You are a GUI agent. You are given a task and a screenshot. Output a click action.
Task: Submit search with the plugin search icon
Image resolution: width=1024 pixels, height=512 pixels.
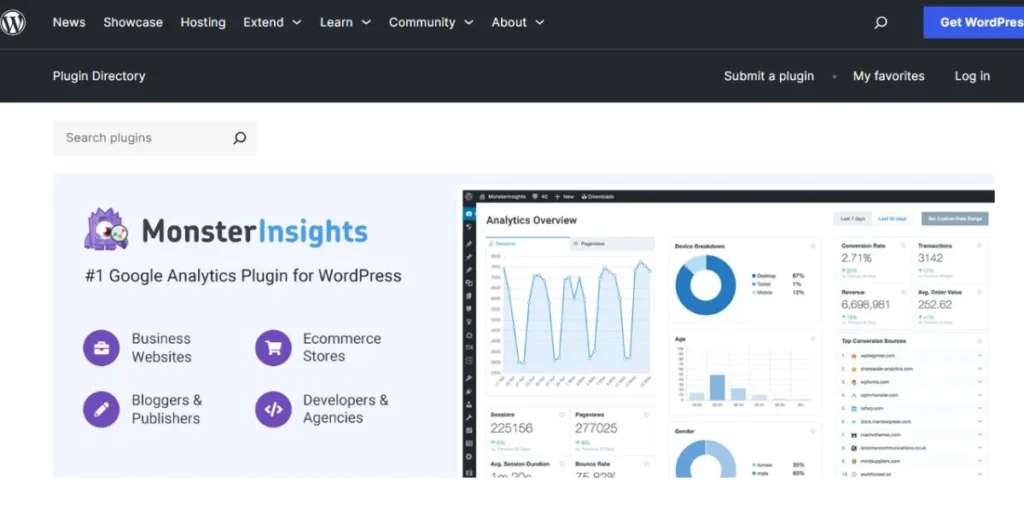240,138
